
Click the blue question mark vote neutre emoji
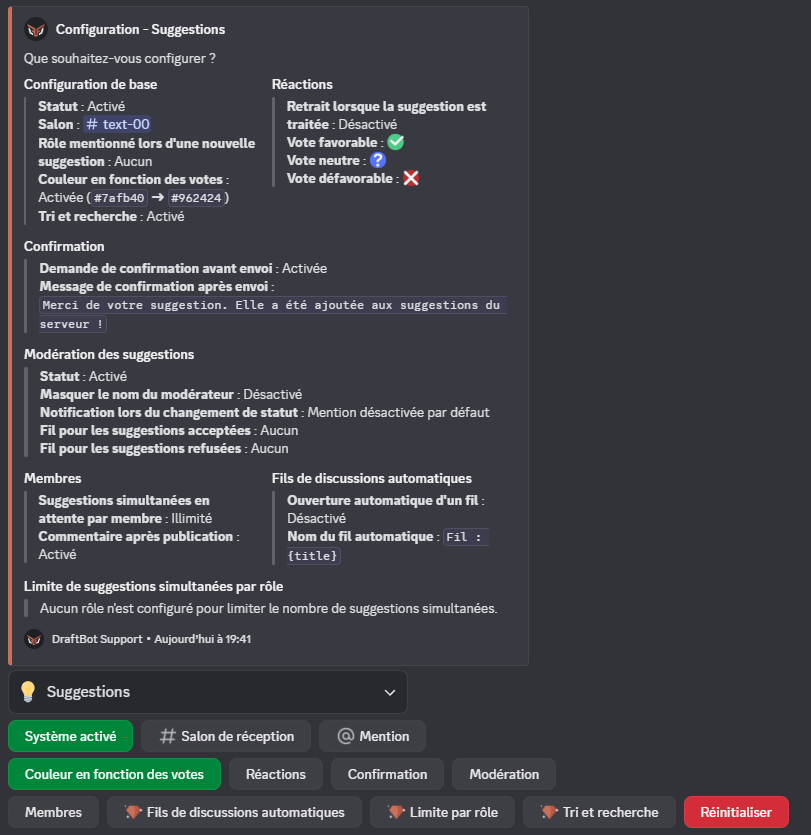378,160
